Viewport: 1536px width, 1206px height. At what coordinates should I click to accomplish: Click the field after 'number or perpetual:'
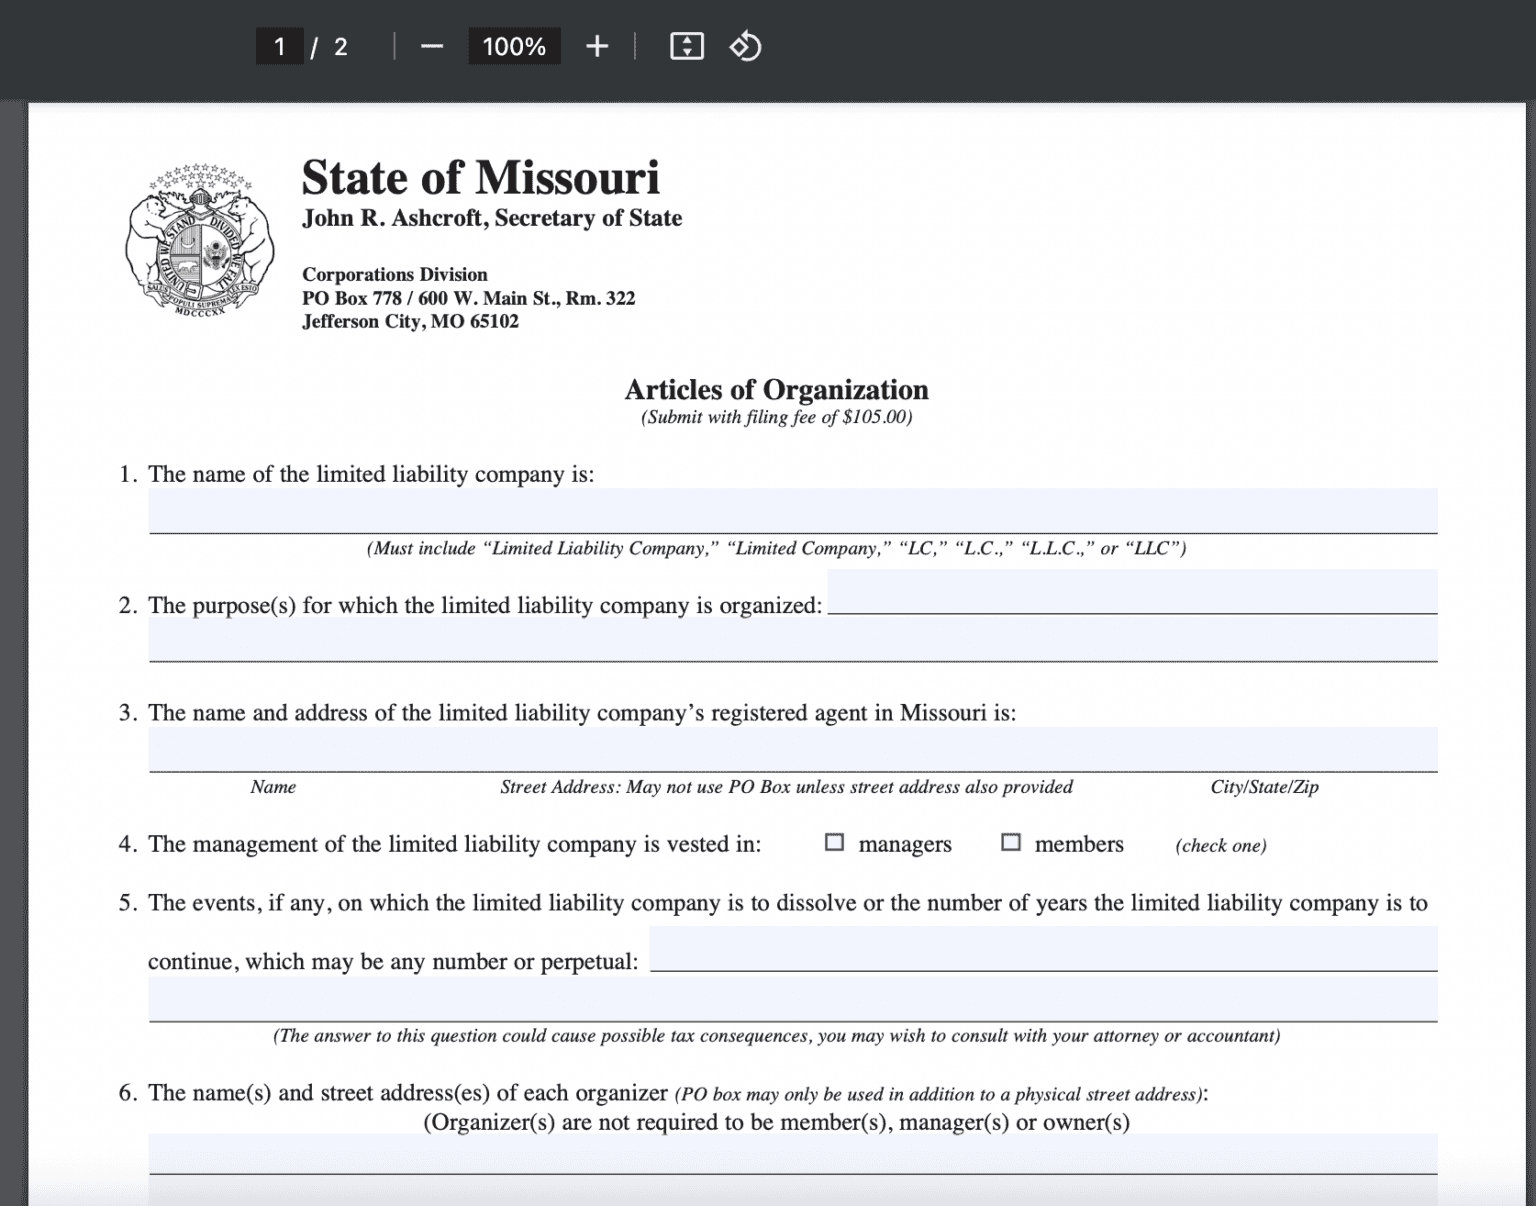pos(1043,948)
